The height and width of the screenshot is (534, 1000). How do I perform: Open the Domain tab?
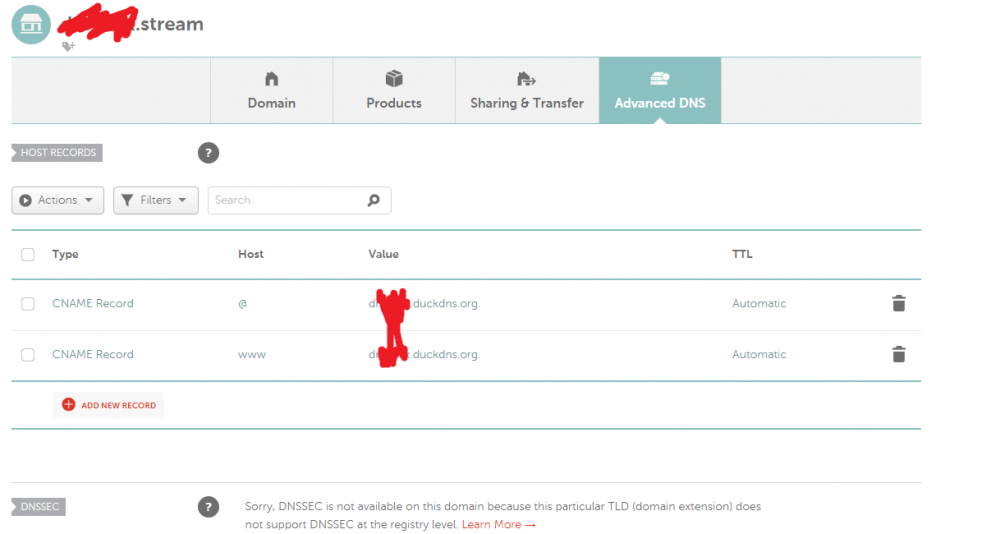pyautogui.click(x=272, y=91)
